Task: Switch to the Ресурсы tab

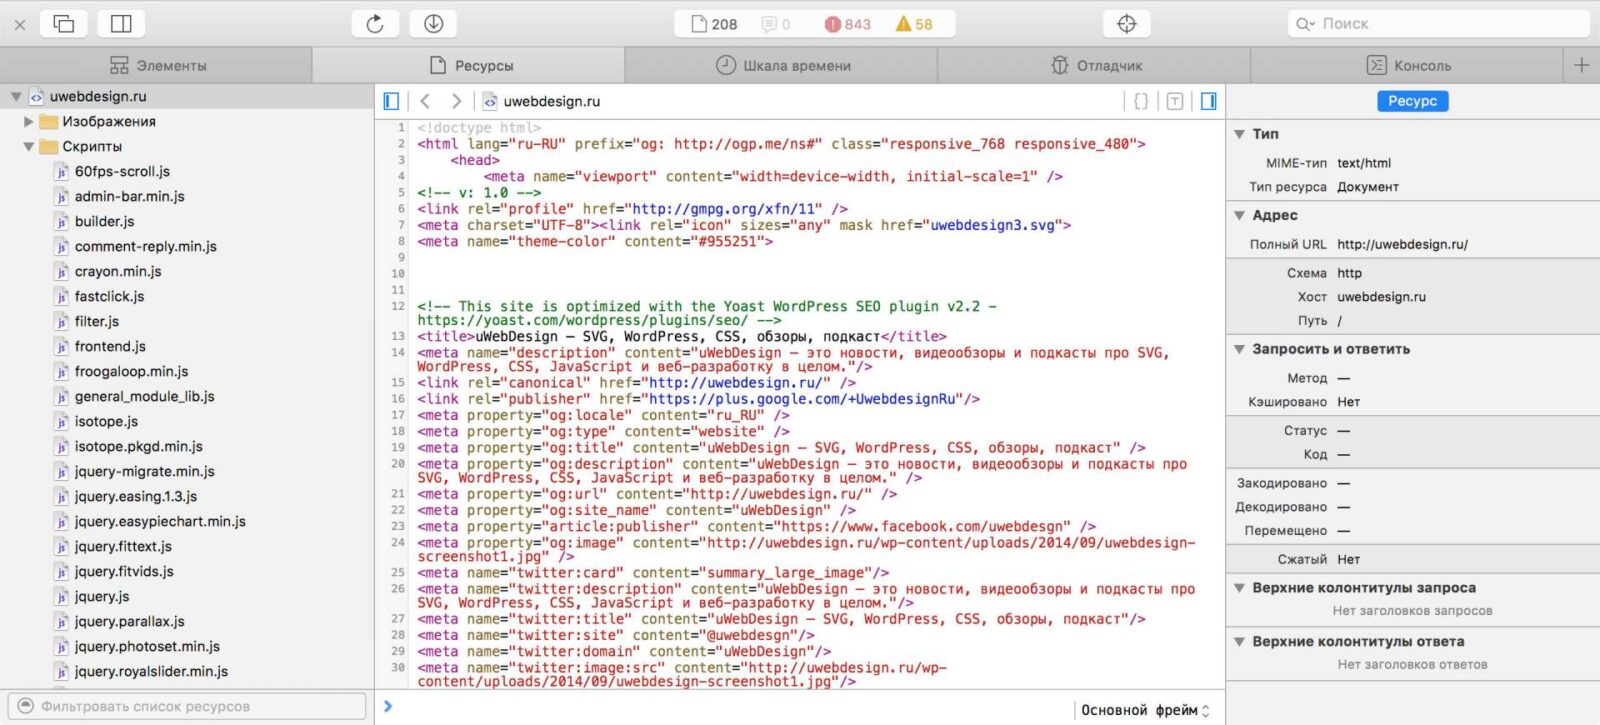Action: click(x=469, y=66)
